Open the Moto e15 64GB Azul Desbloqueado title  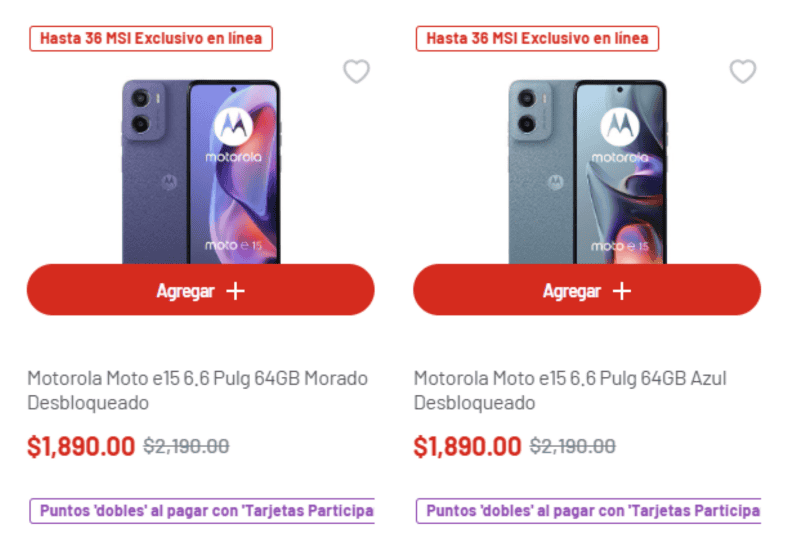[570, 391]
